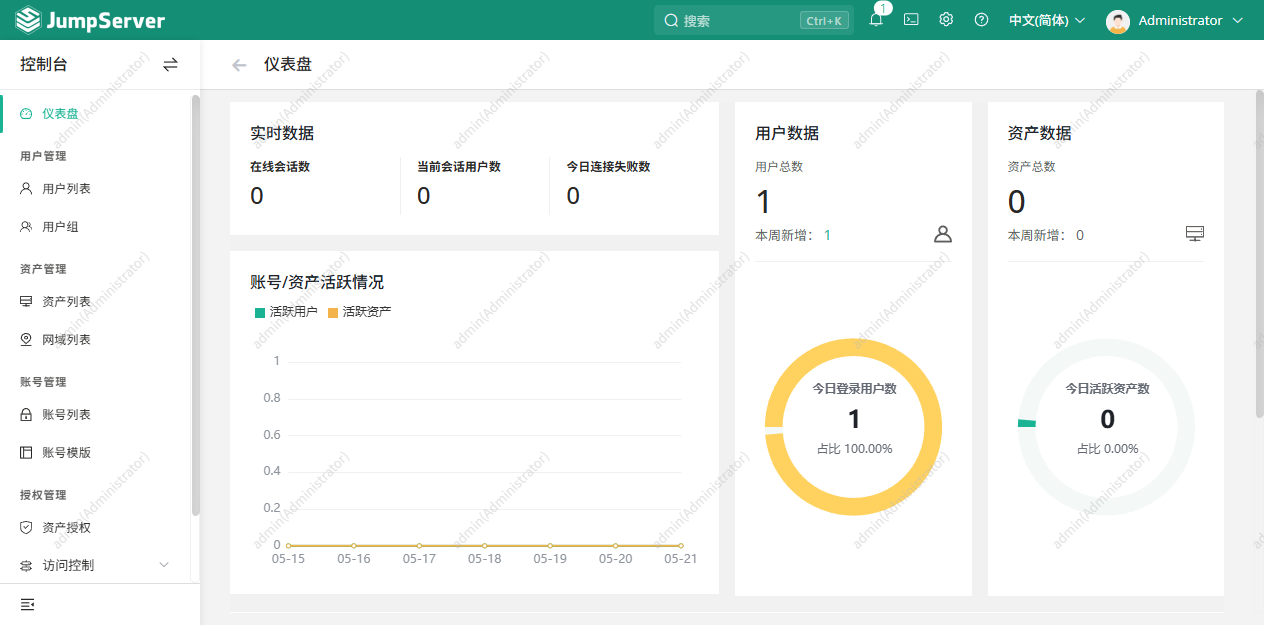Click the 账号列表 lock icon

26,414
